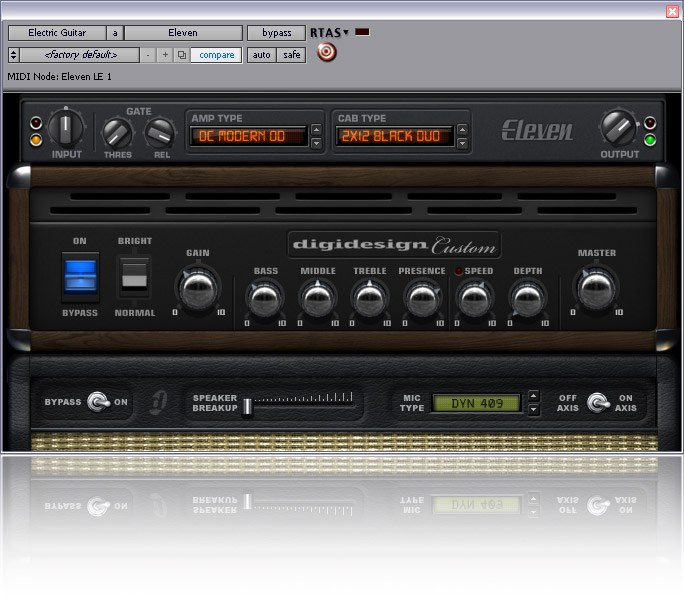This screenshot has width=684, height=612.
Task: Open the Amp Type selector showing DC Modern OD
Action: click(x=249, y=134)
